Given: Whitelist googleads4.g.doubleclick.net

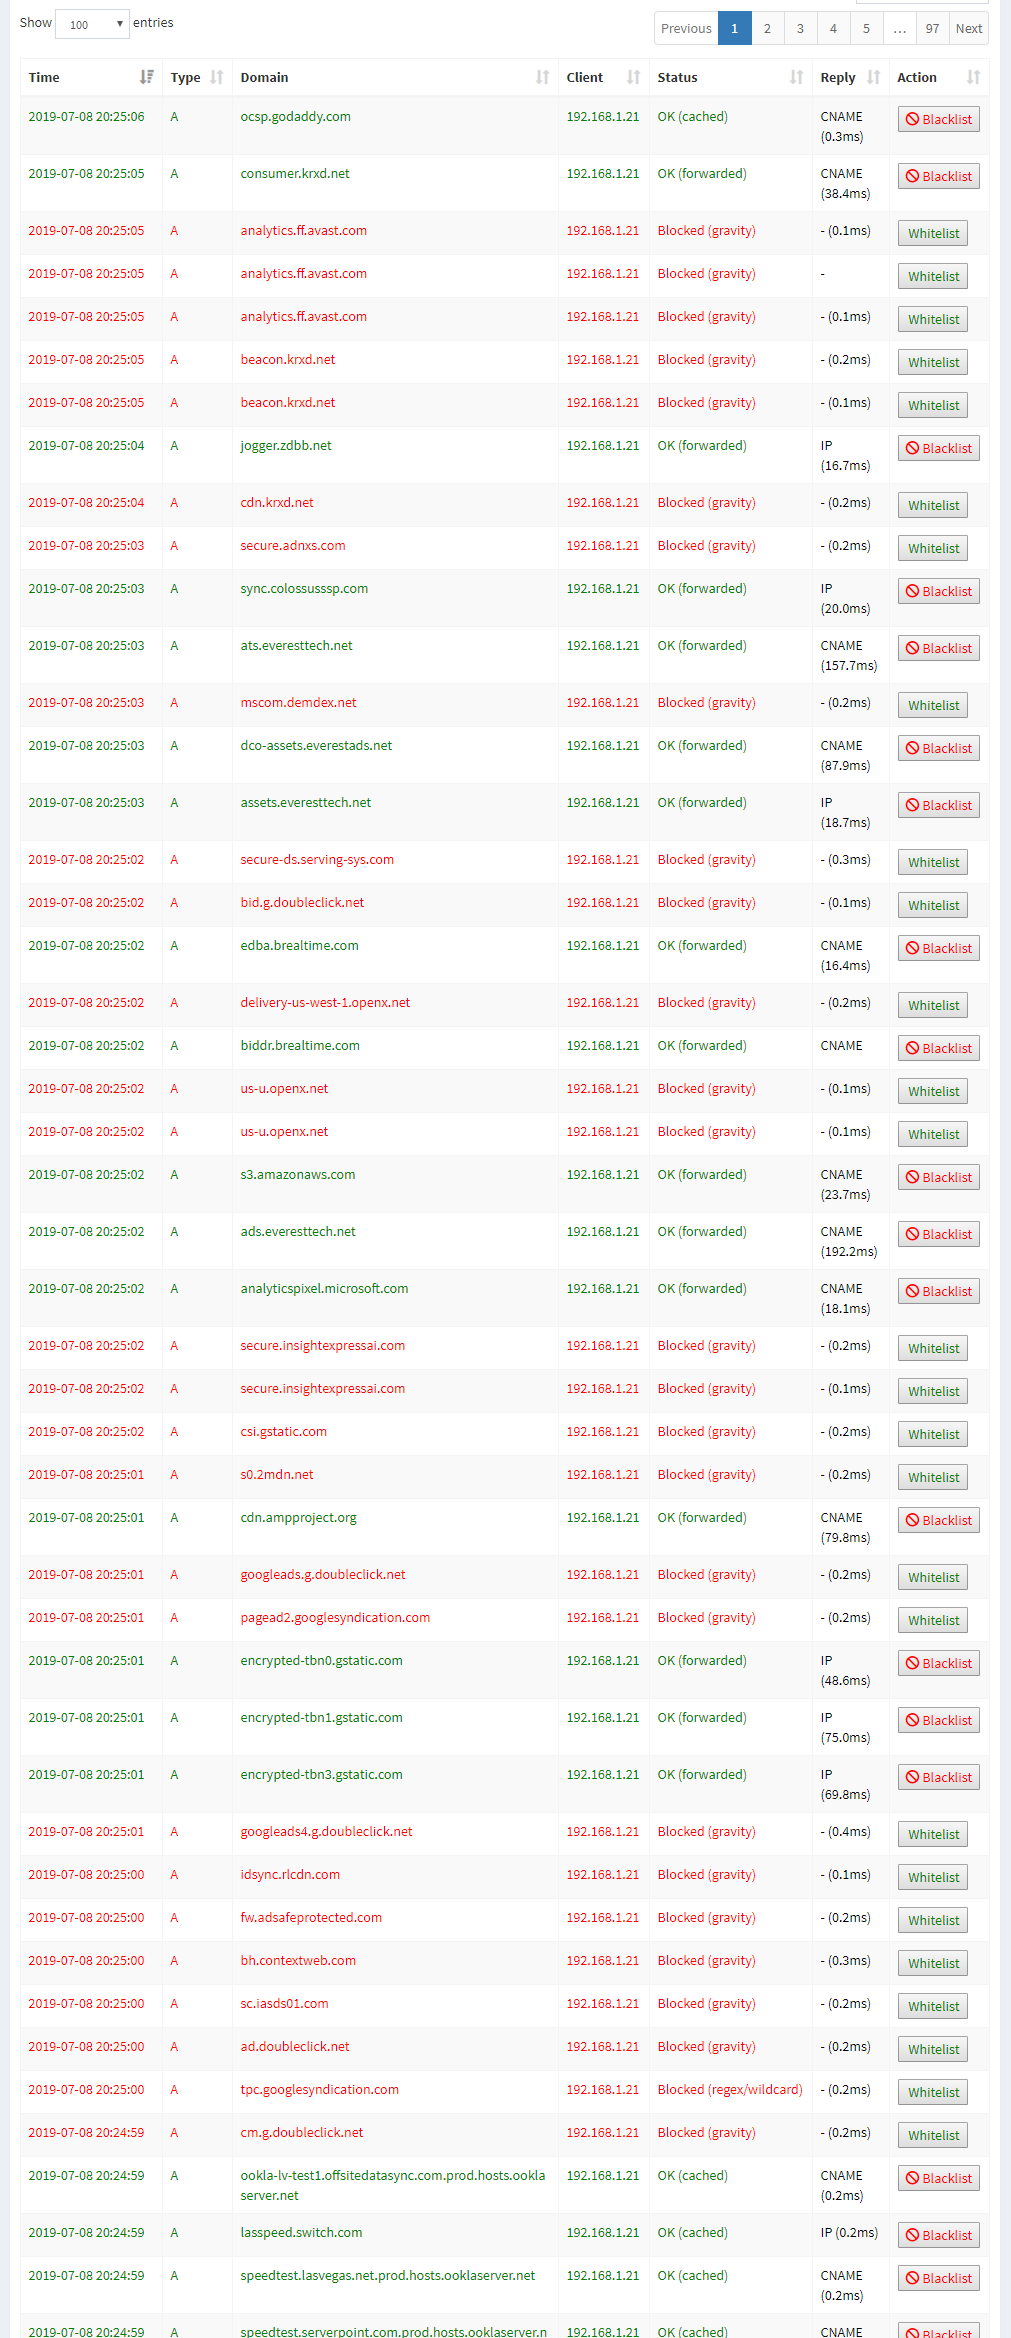Looking at the screenshot, I should 933,1834.
